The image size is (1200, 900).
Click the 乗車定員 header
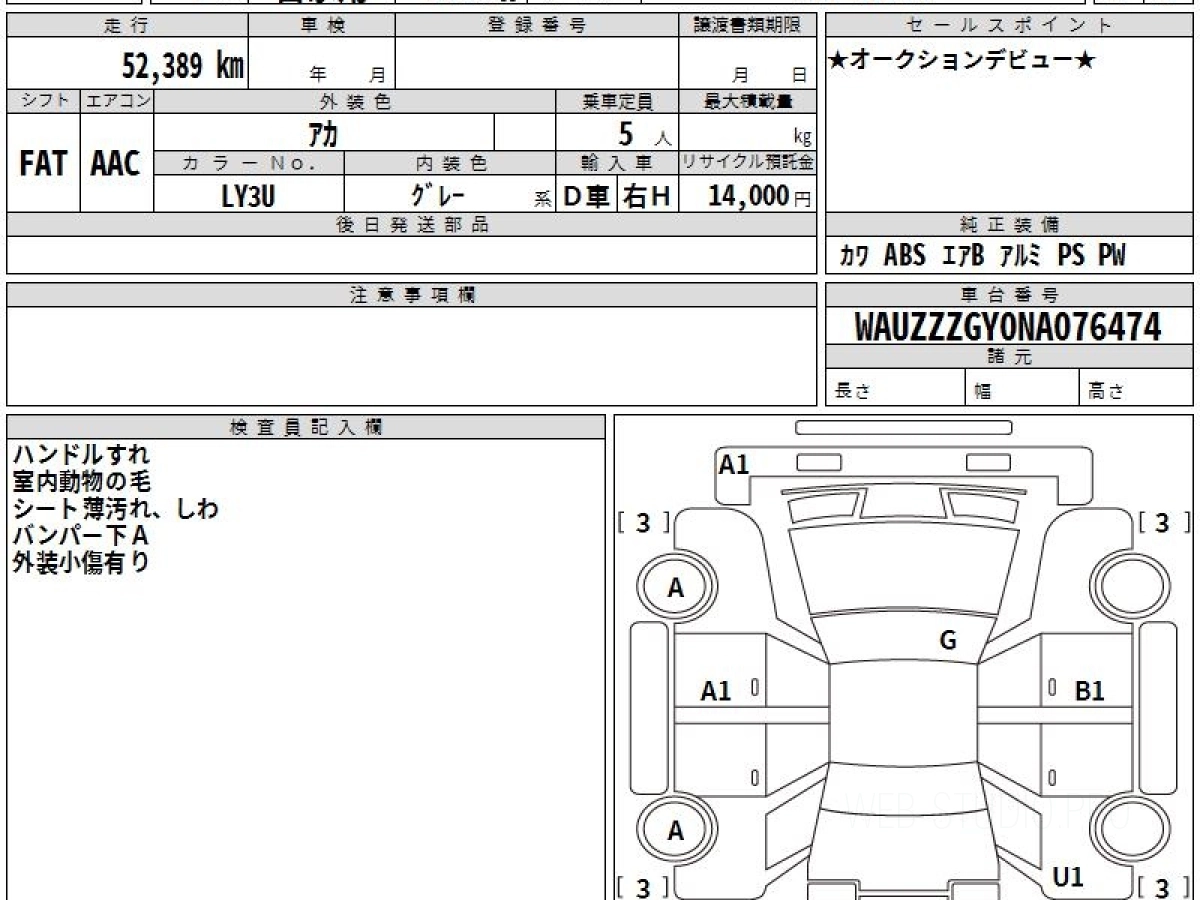[617, 101]
